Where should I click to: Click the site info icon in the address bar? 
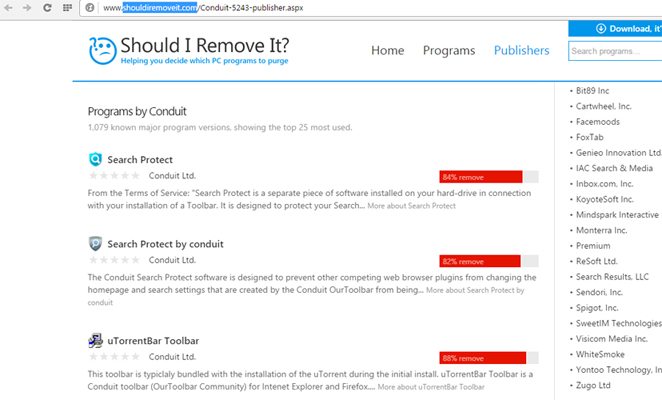point(90,8)
